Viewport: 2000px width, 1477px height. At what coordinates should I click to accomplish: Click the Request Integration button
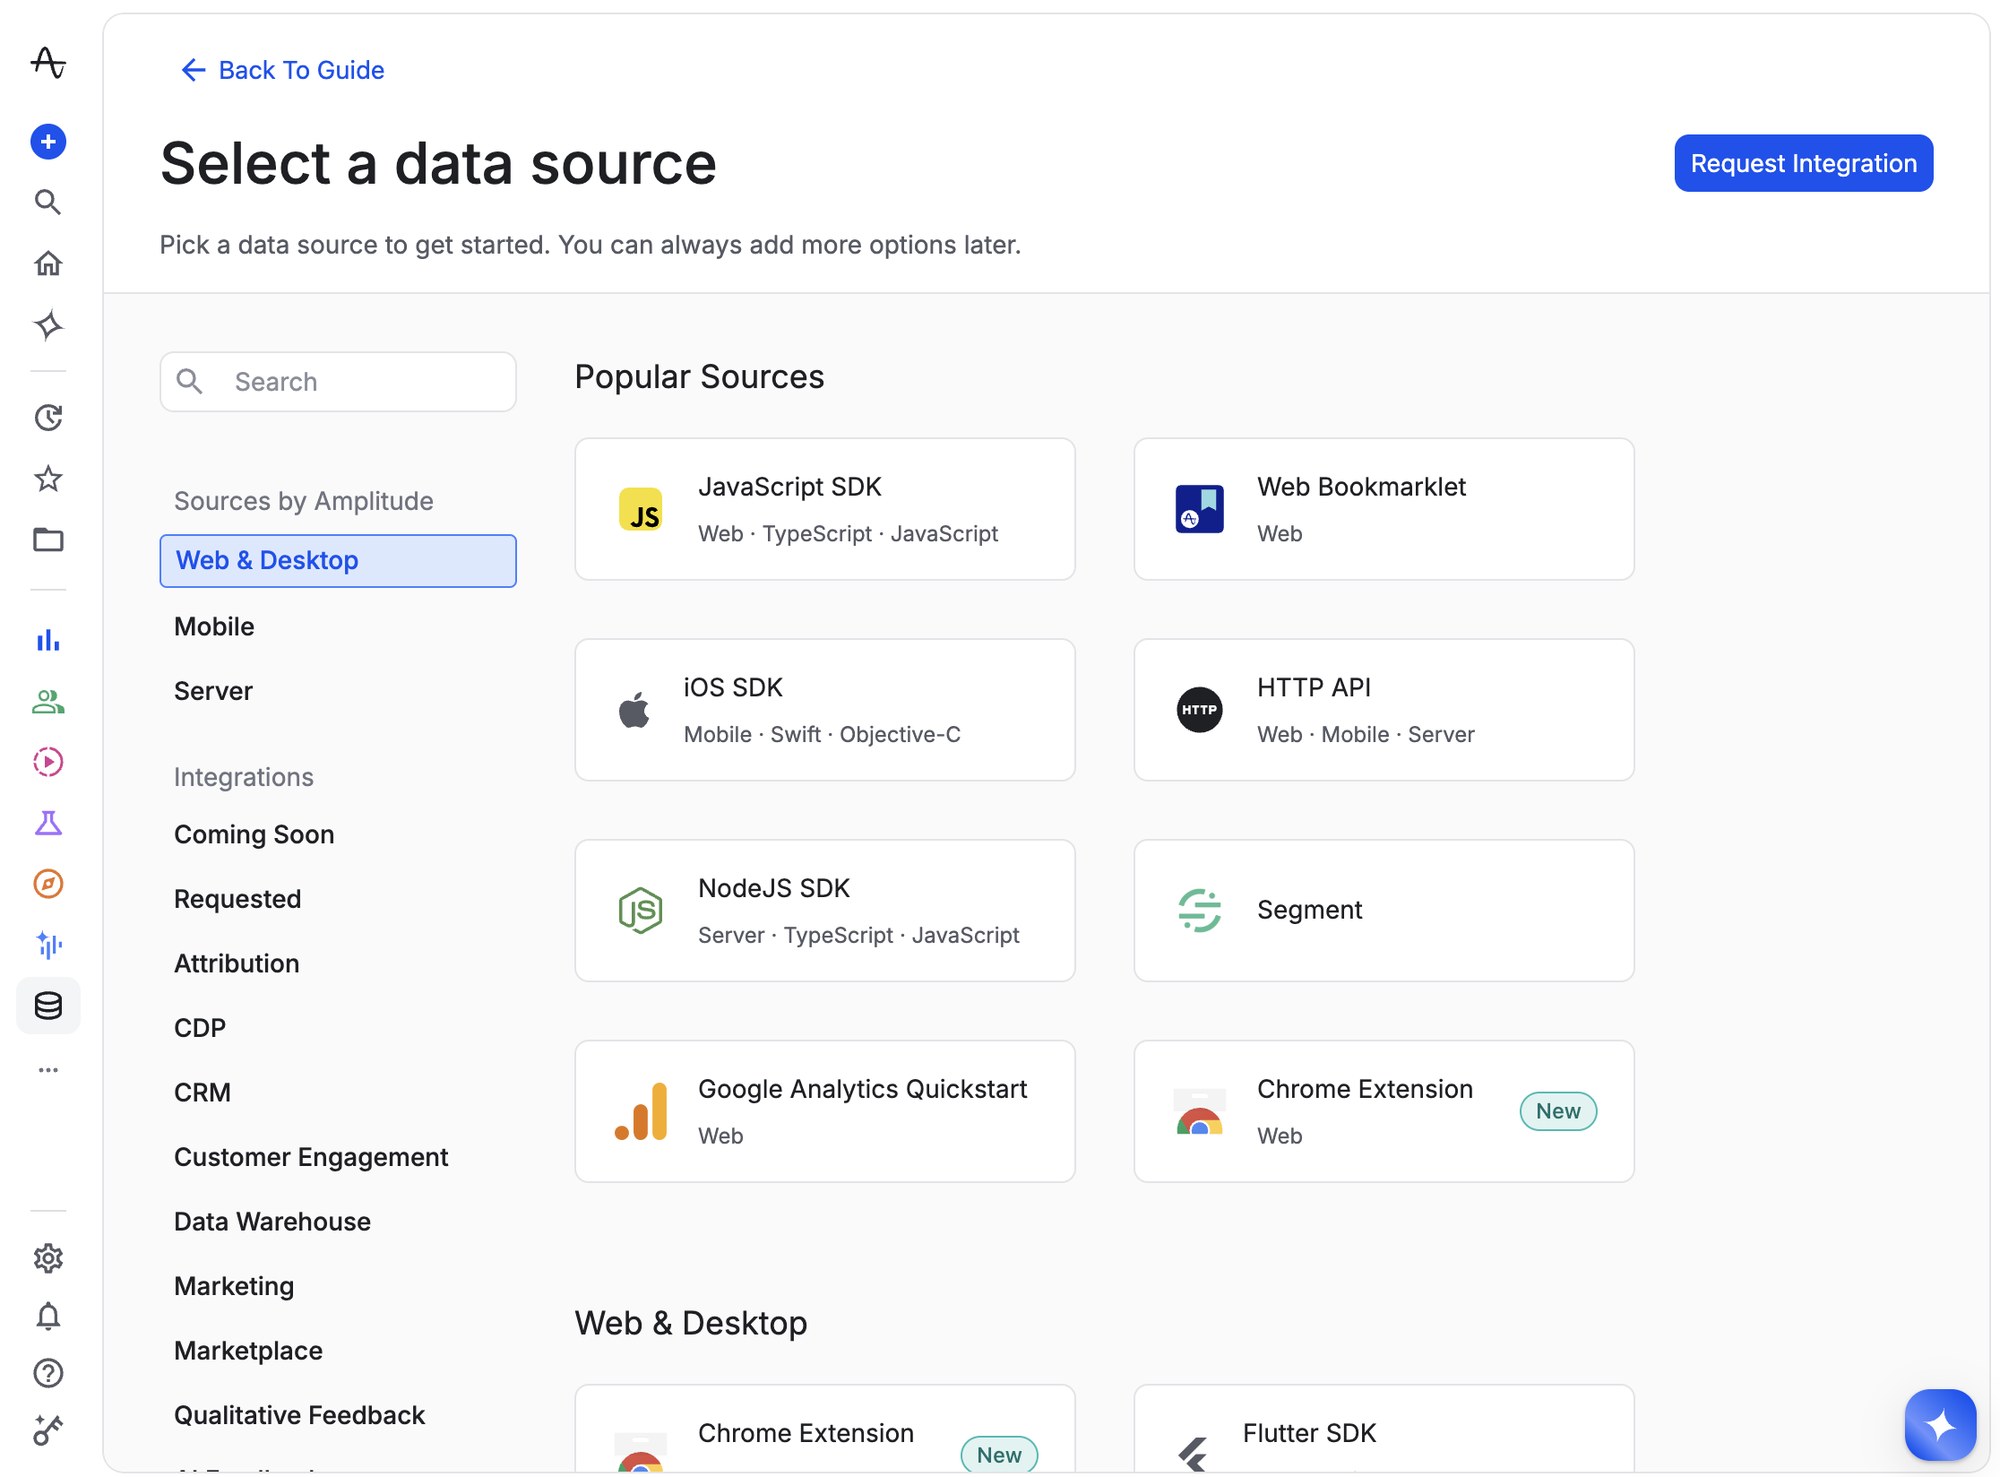point(1803,163)
